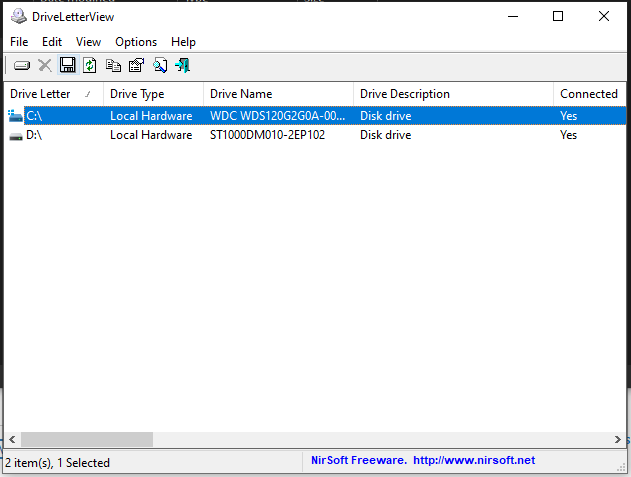The height and width of the screenshot is (477, 631).
Task: Select the D:\ drive letter cell
Action: [34, 135]
